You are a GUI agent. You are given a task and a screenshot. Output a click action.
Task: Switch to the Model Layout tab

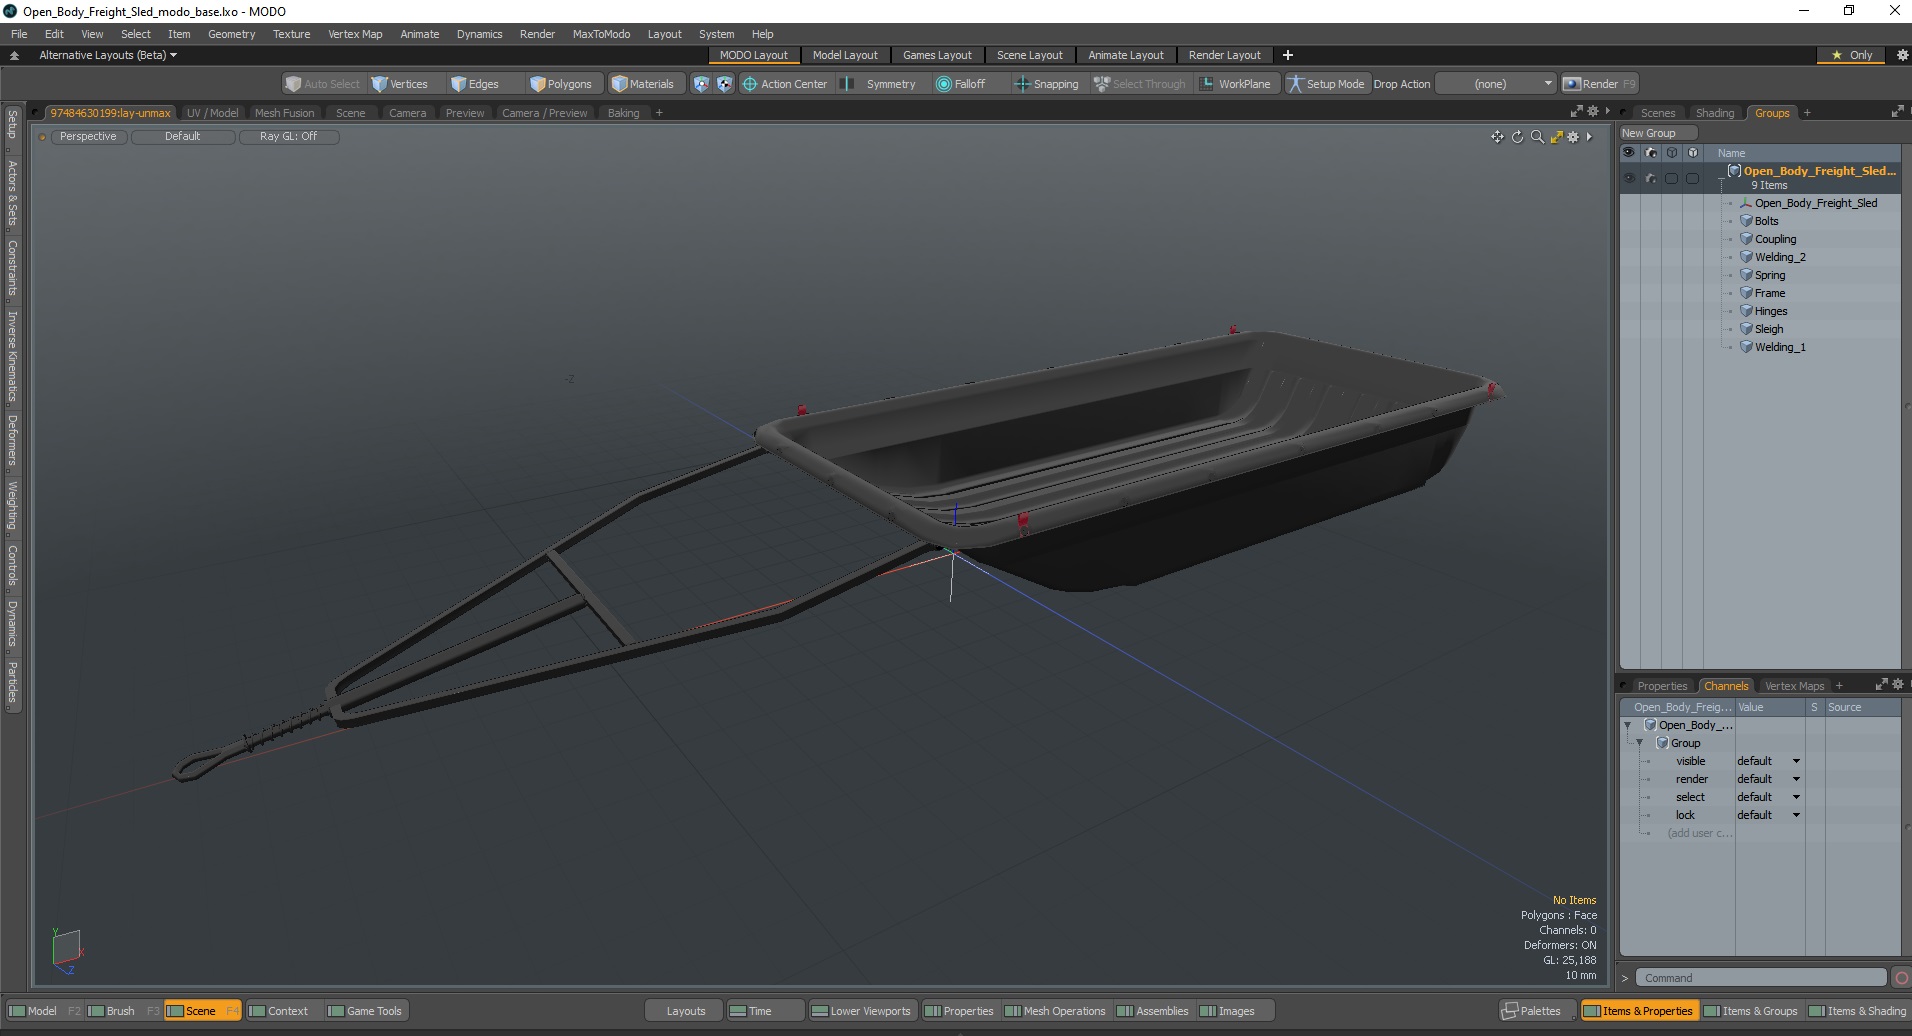pyautogui.click(x=845, y=55)
